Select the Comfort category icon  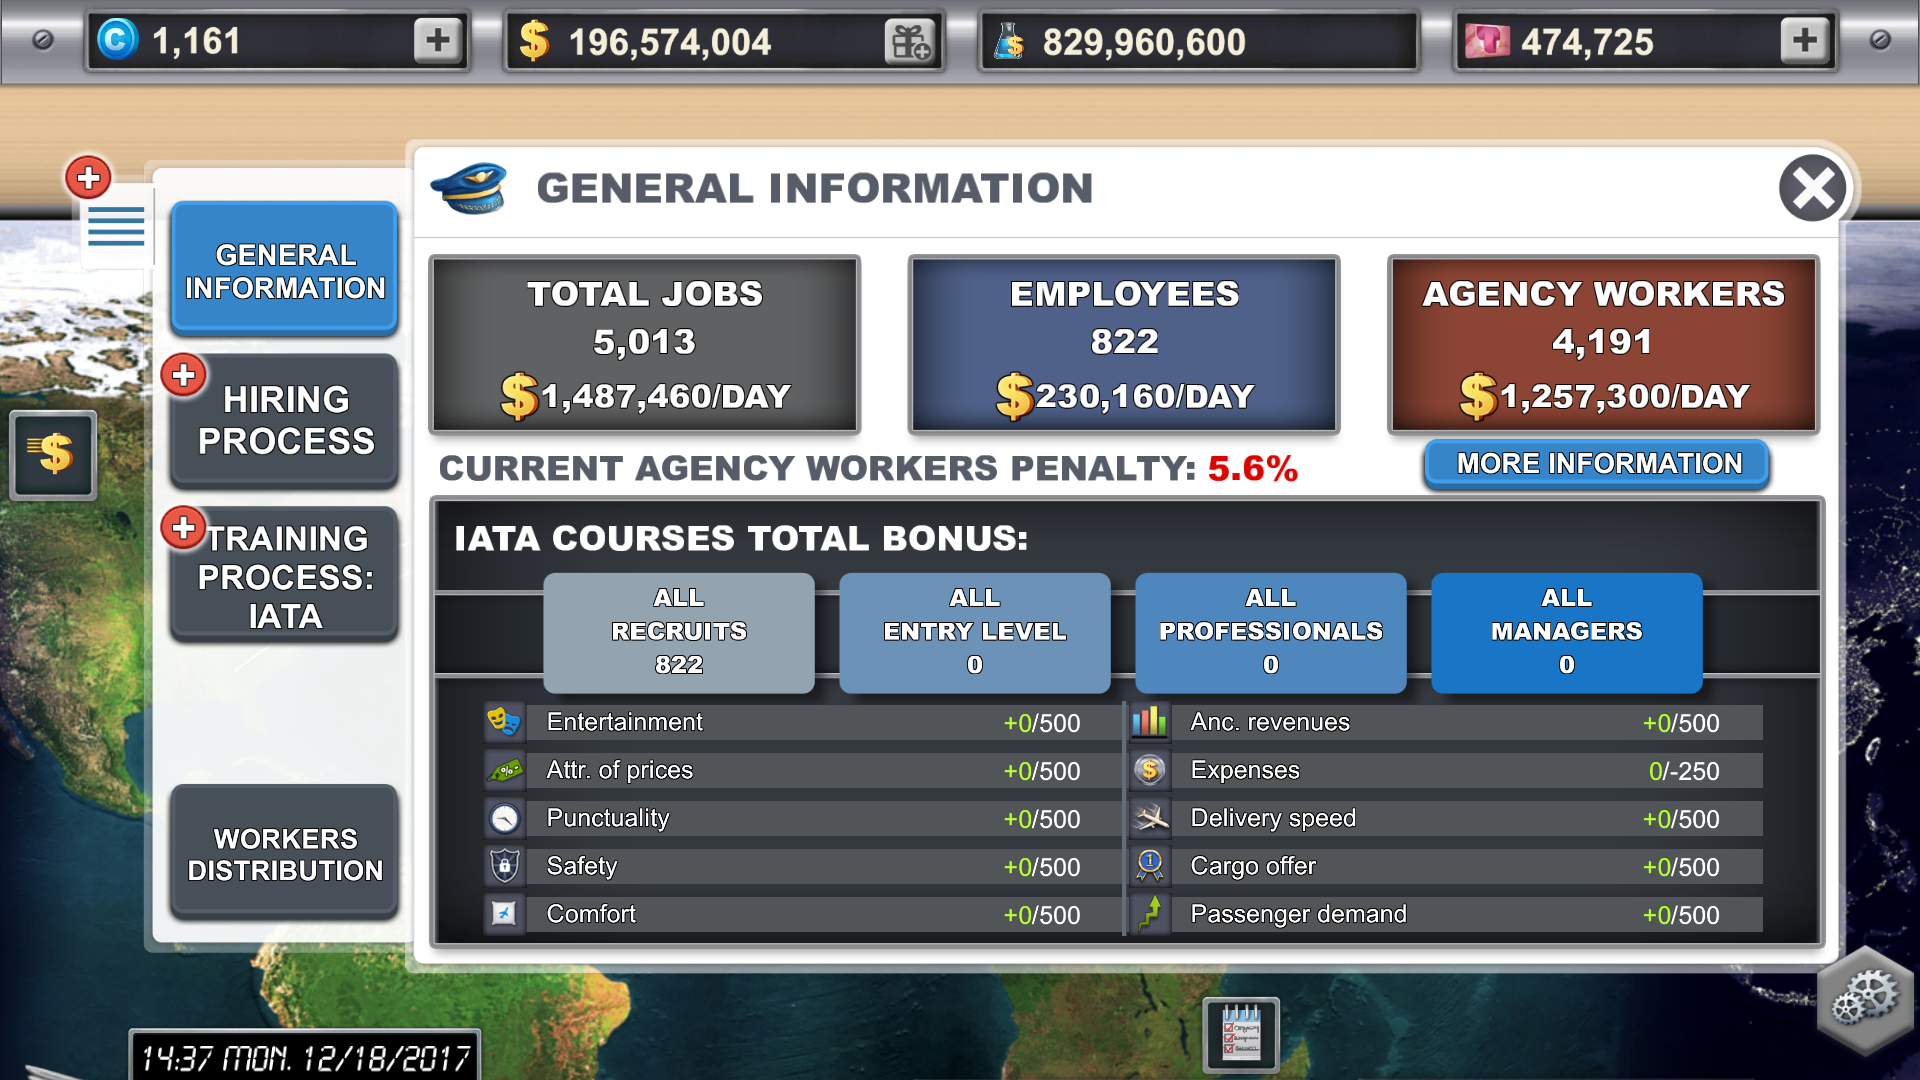point(504,915)
